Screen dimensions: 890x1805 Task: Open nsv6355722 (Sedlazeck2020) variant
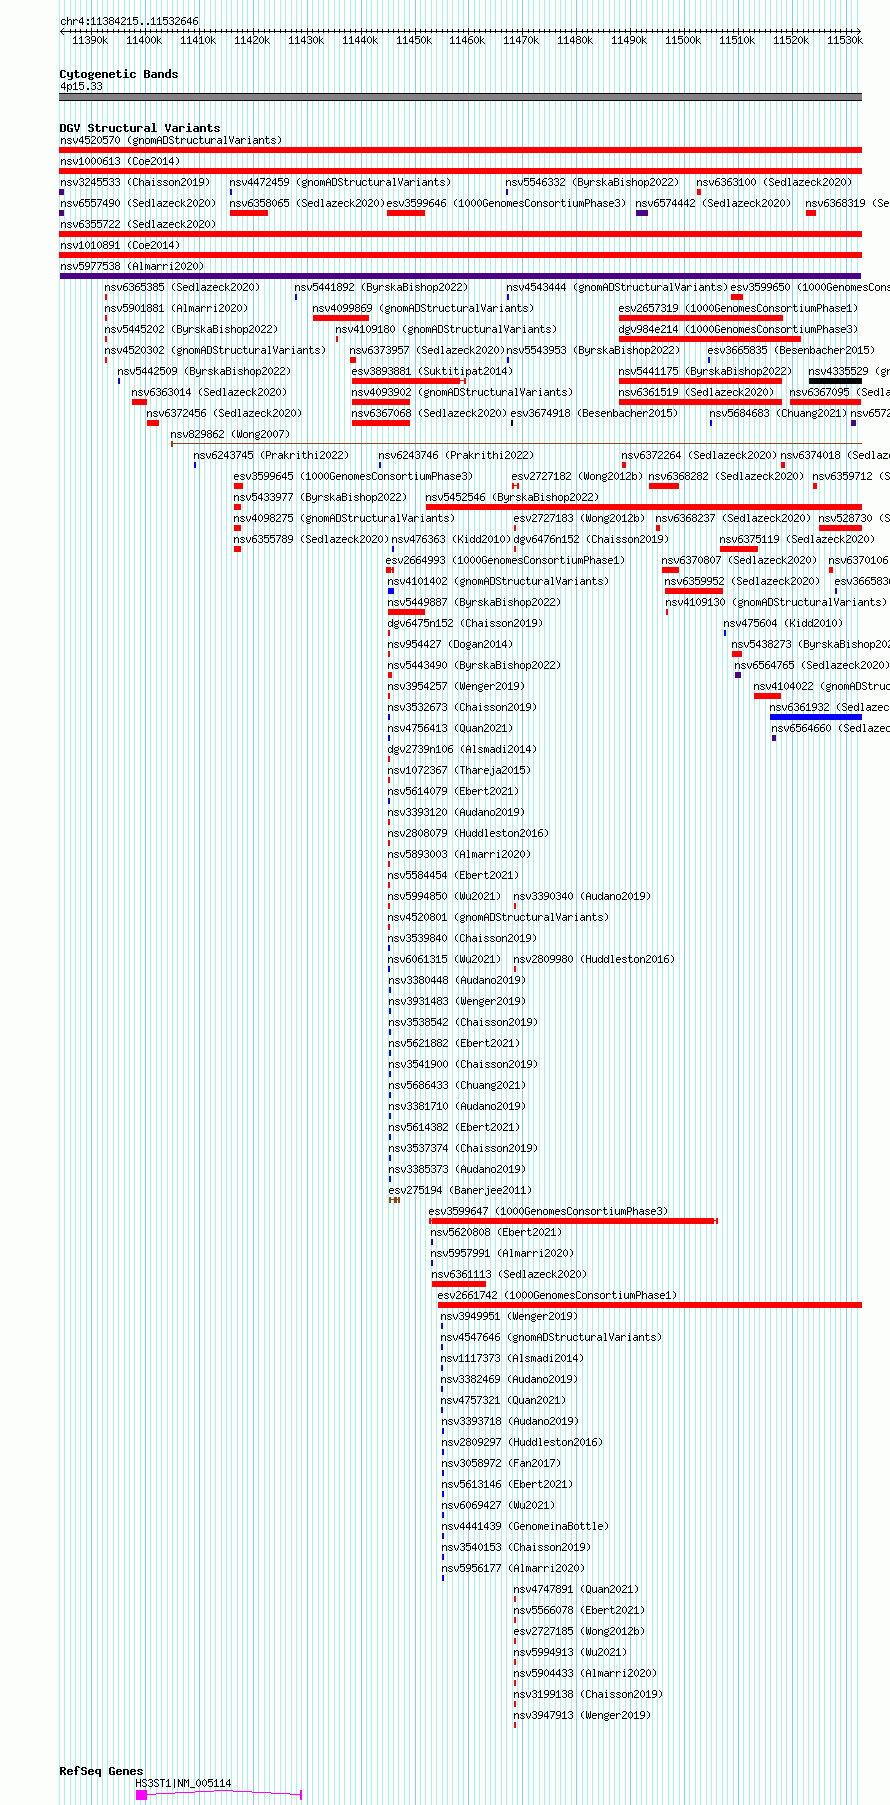coord(138,224)
